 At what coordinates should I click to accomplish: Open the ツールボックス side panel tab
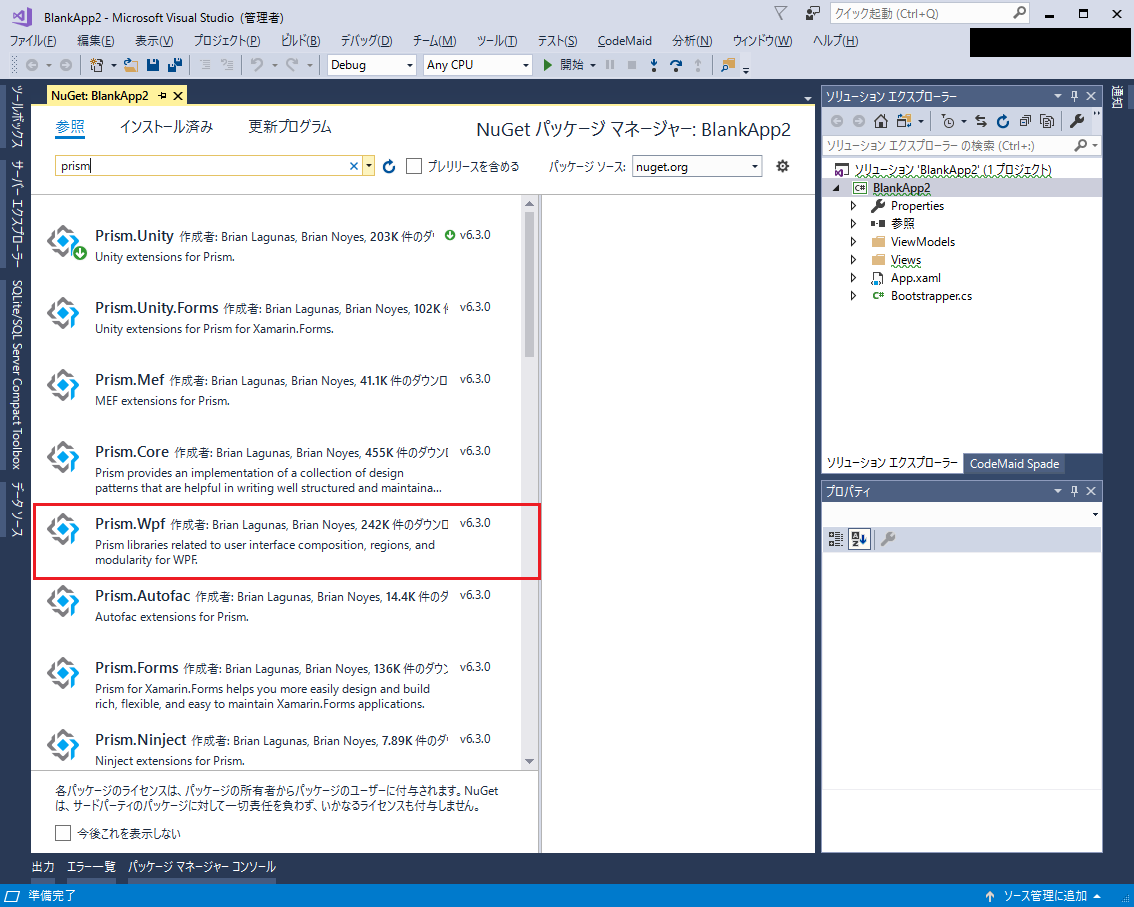point(17,116)
